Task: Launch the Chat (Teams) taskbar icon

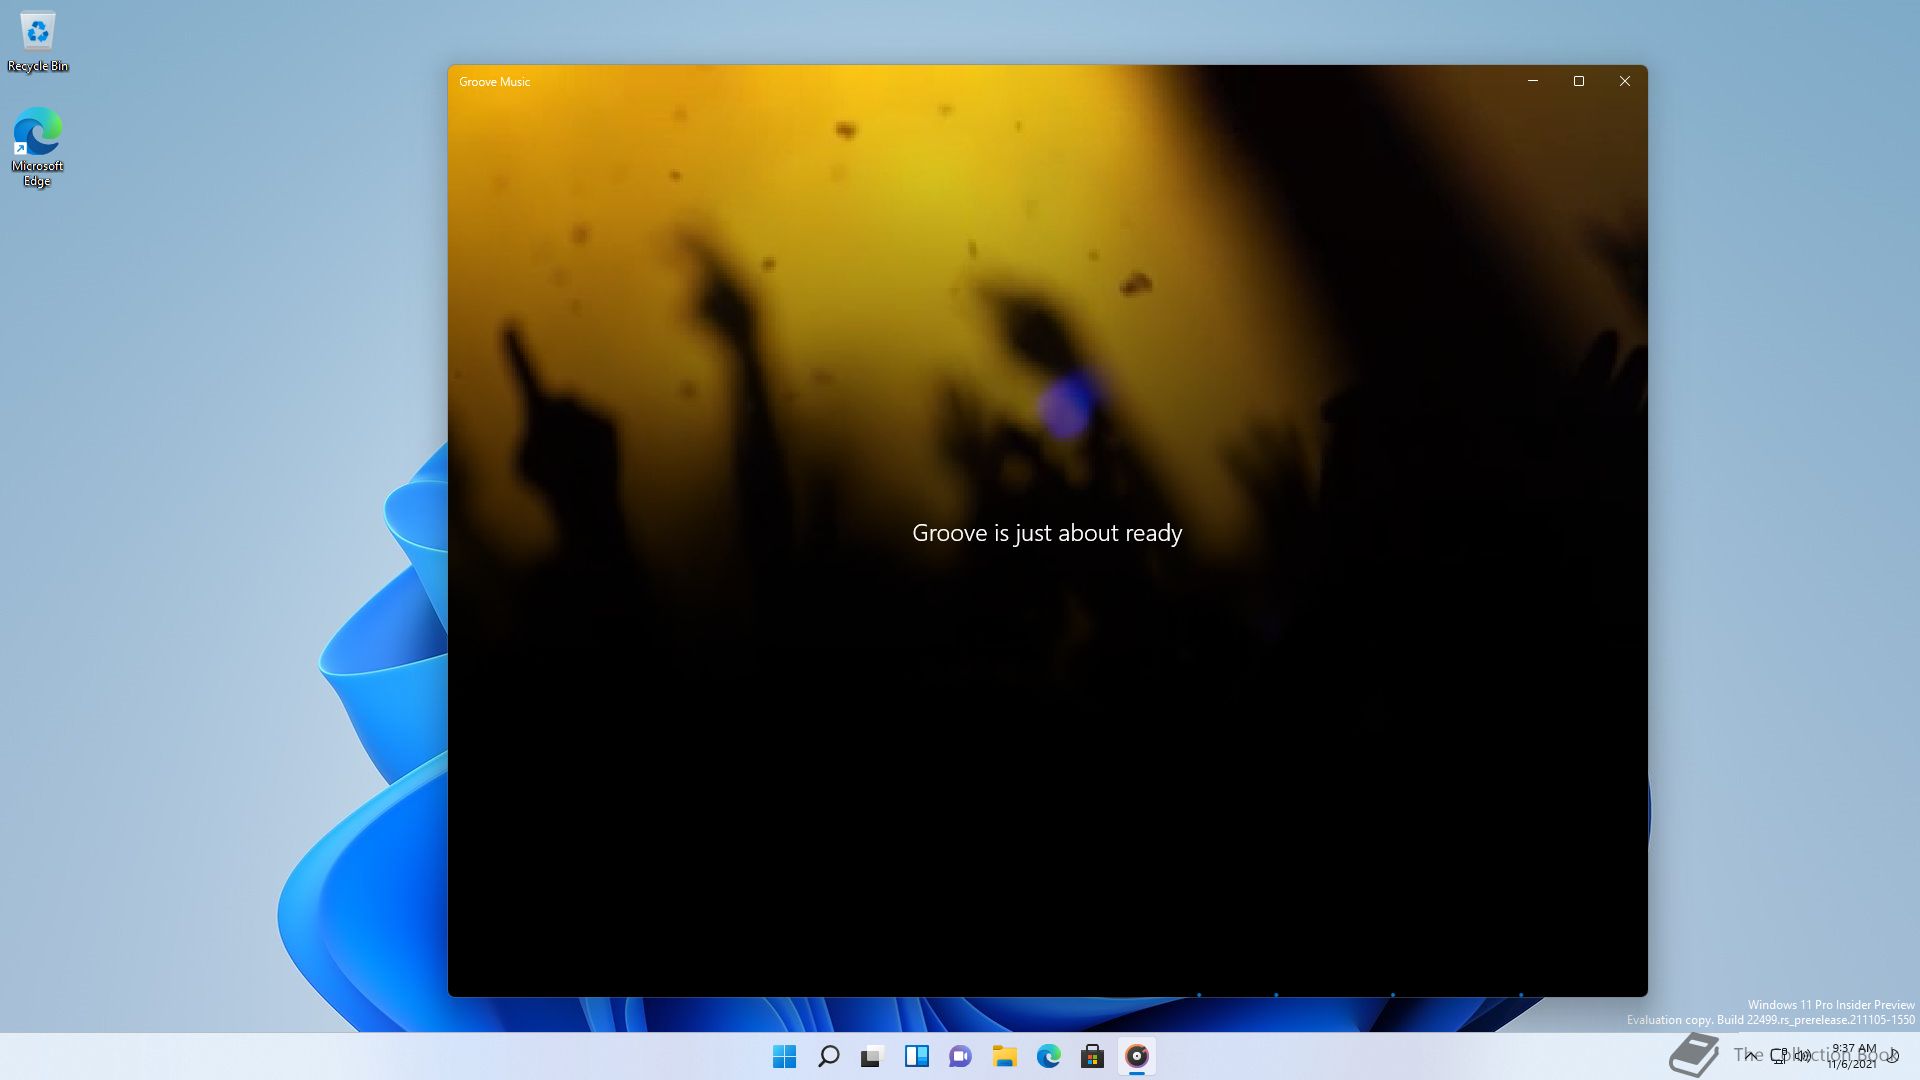Action: (x=960, y=1056)
